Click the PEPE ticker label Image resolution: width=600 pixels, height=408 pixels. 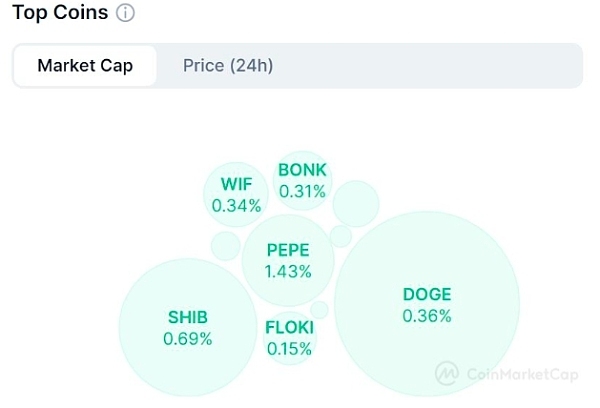tap(288, 250)
